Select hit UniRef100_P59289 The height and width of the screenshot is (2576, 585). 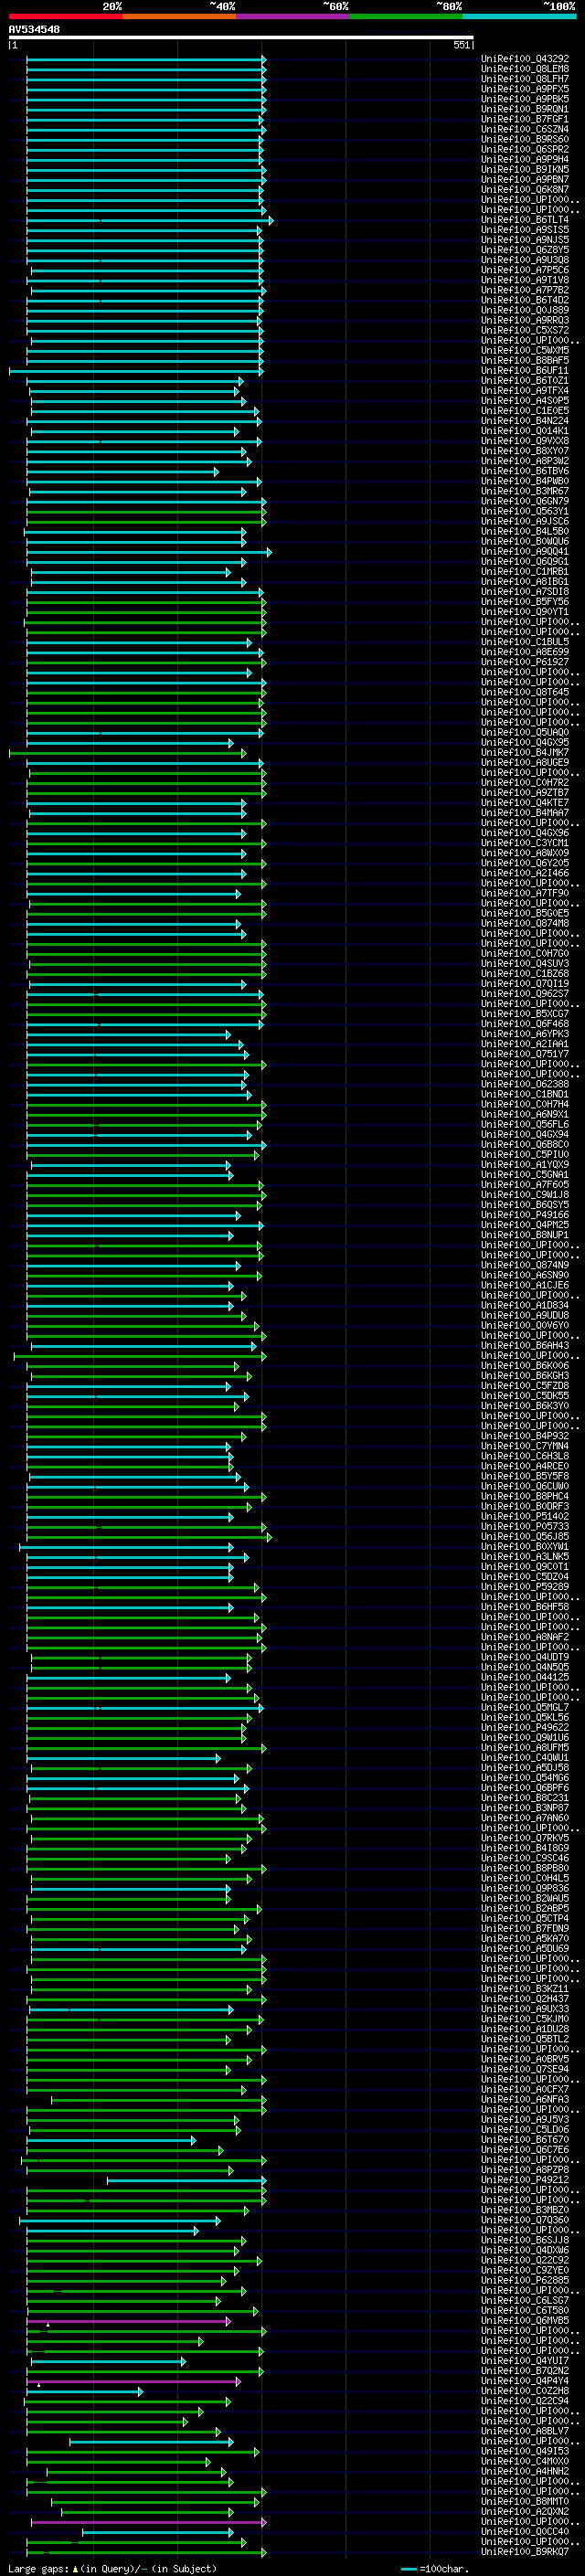pos(525,1586)
